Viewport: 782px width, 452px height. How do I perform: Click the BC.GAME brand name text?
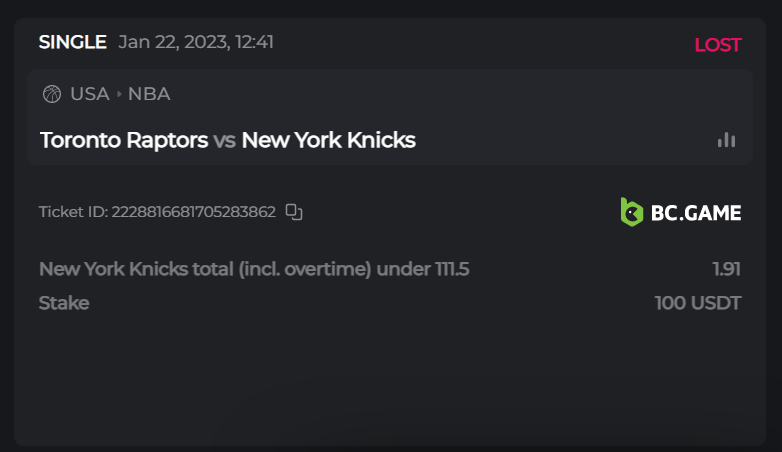click(x=695, y=212)
